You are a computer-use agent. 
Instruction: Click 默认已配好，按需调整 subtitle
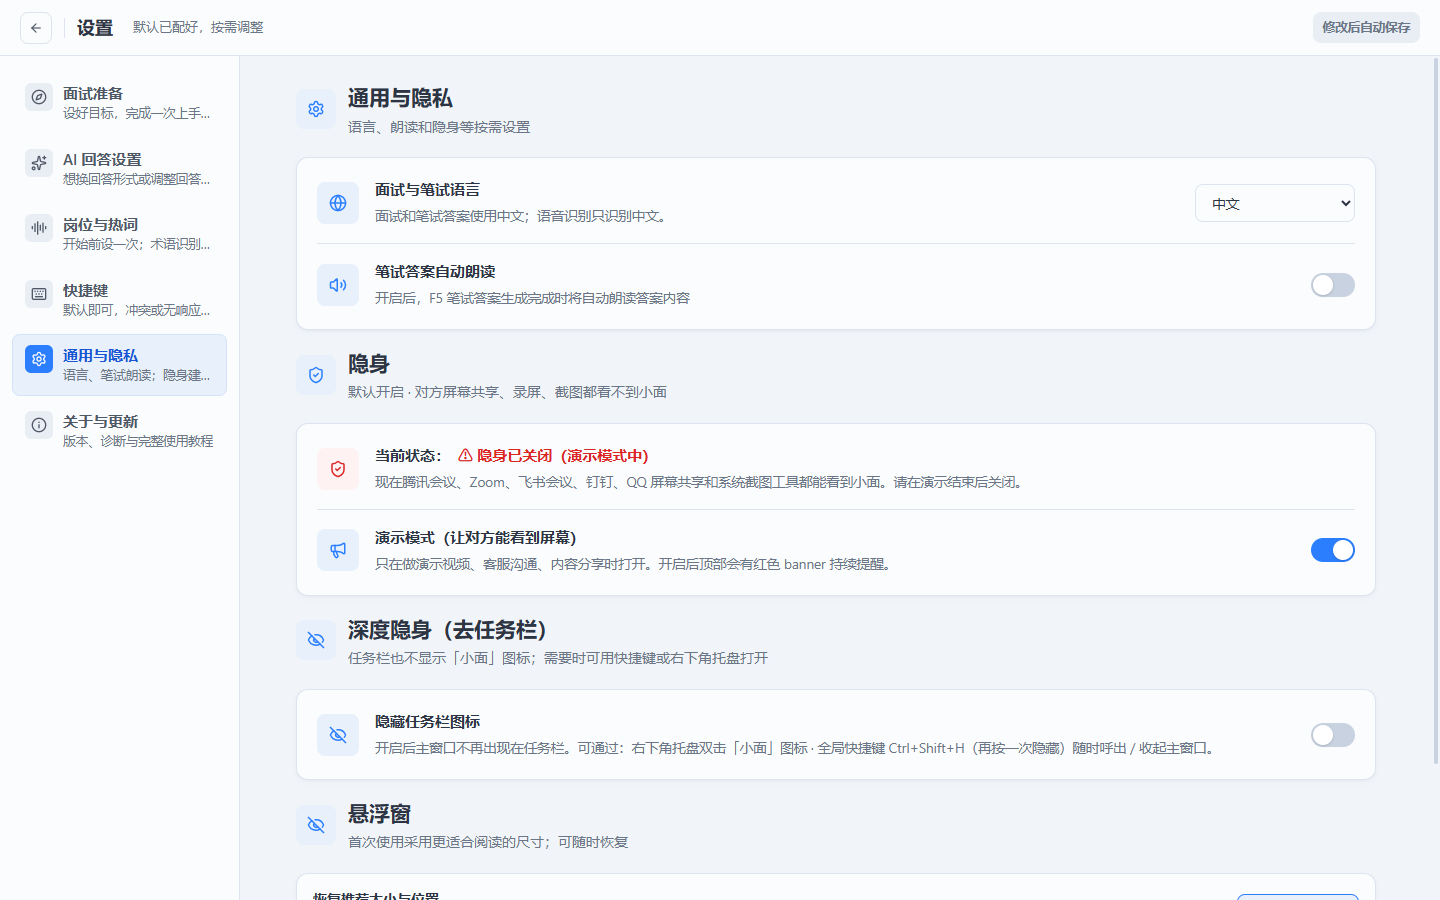[198, 28]
